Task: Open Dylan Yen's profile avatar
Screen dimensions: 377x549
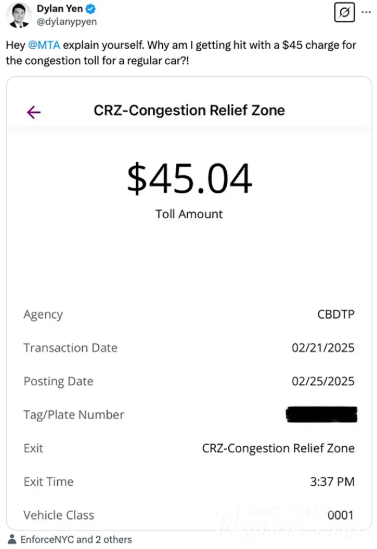Action: (19, 15)
